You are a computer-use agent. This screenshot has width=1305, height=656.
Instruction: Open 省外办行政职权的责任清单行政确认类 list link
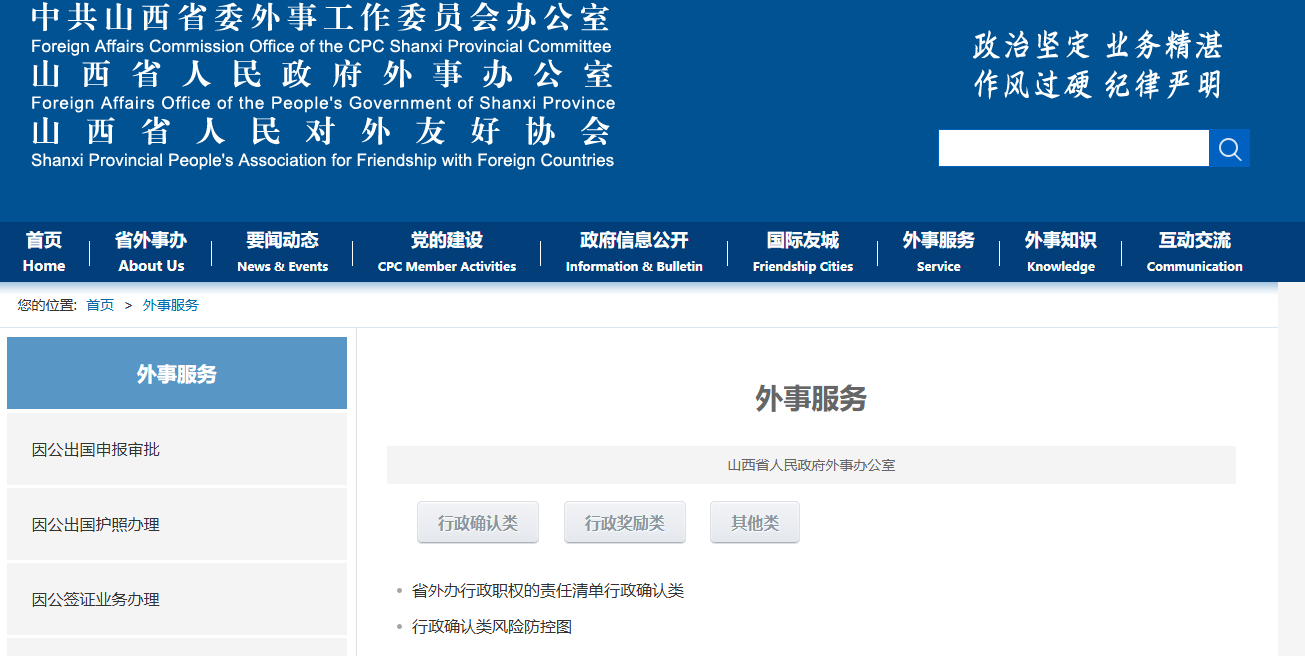(x=548, y=591)
